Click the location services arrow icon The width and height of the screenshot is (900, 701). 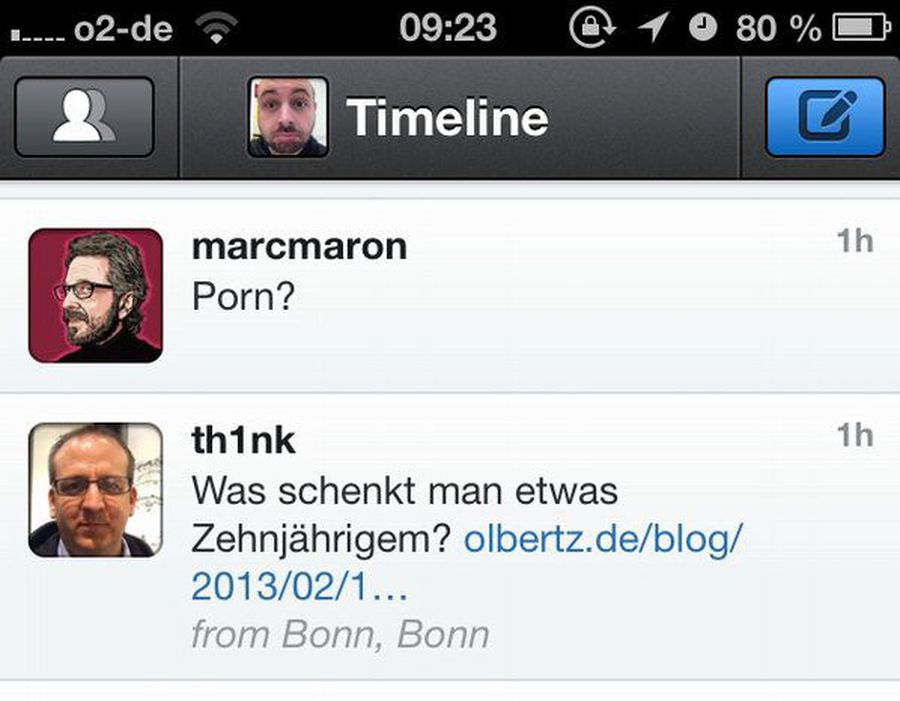653,28
